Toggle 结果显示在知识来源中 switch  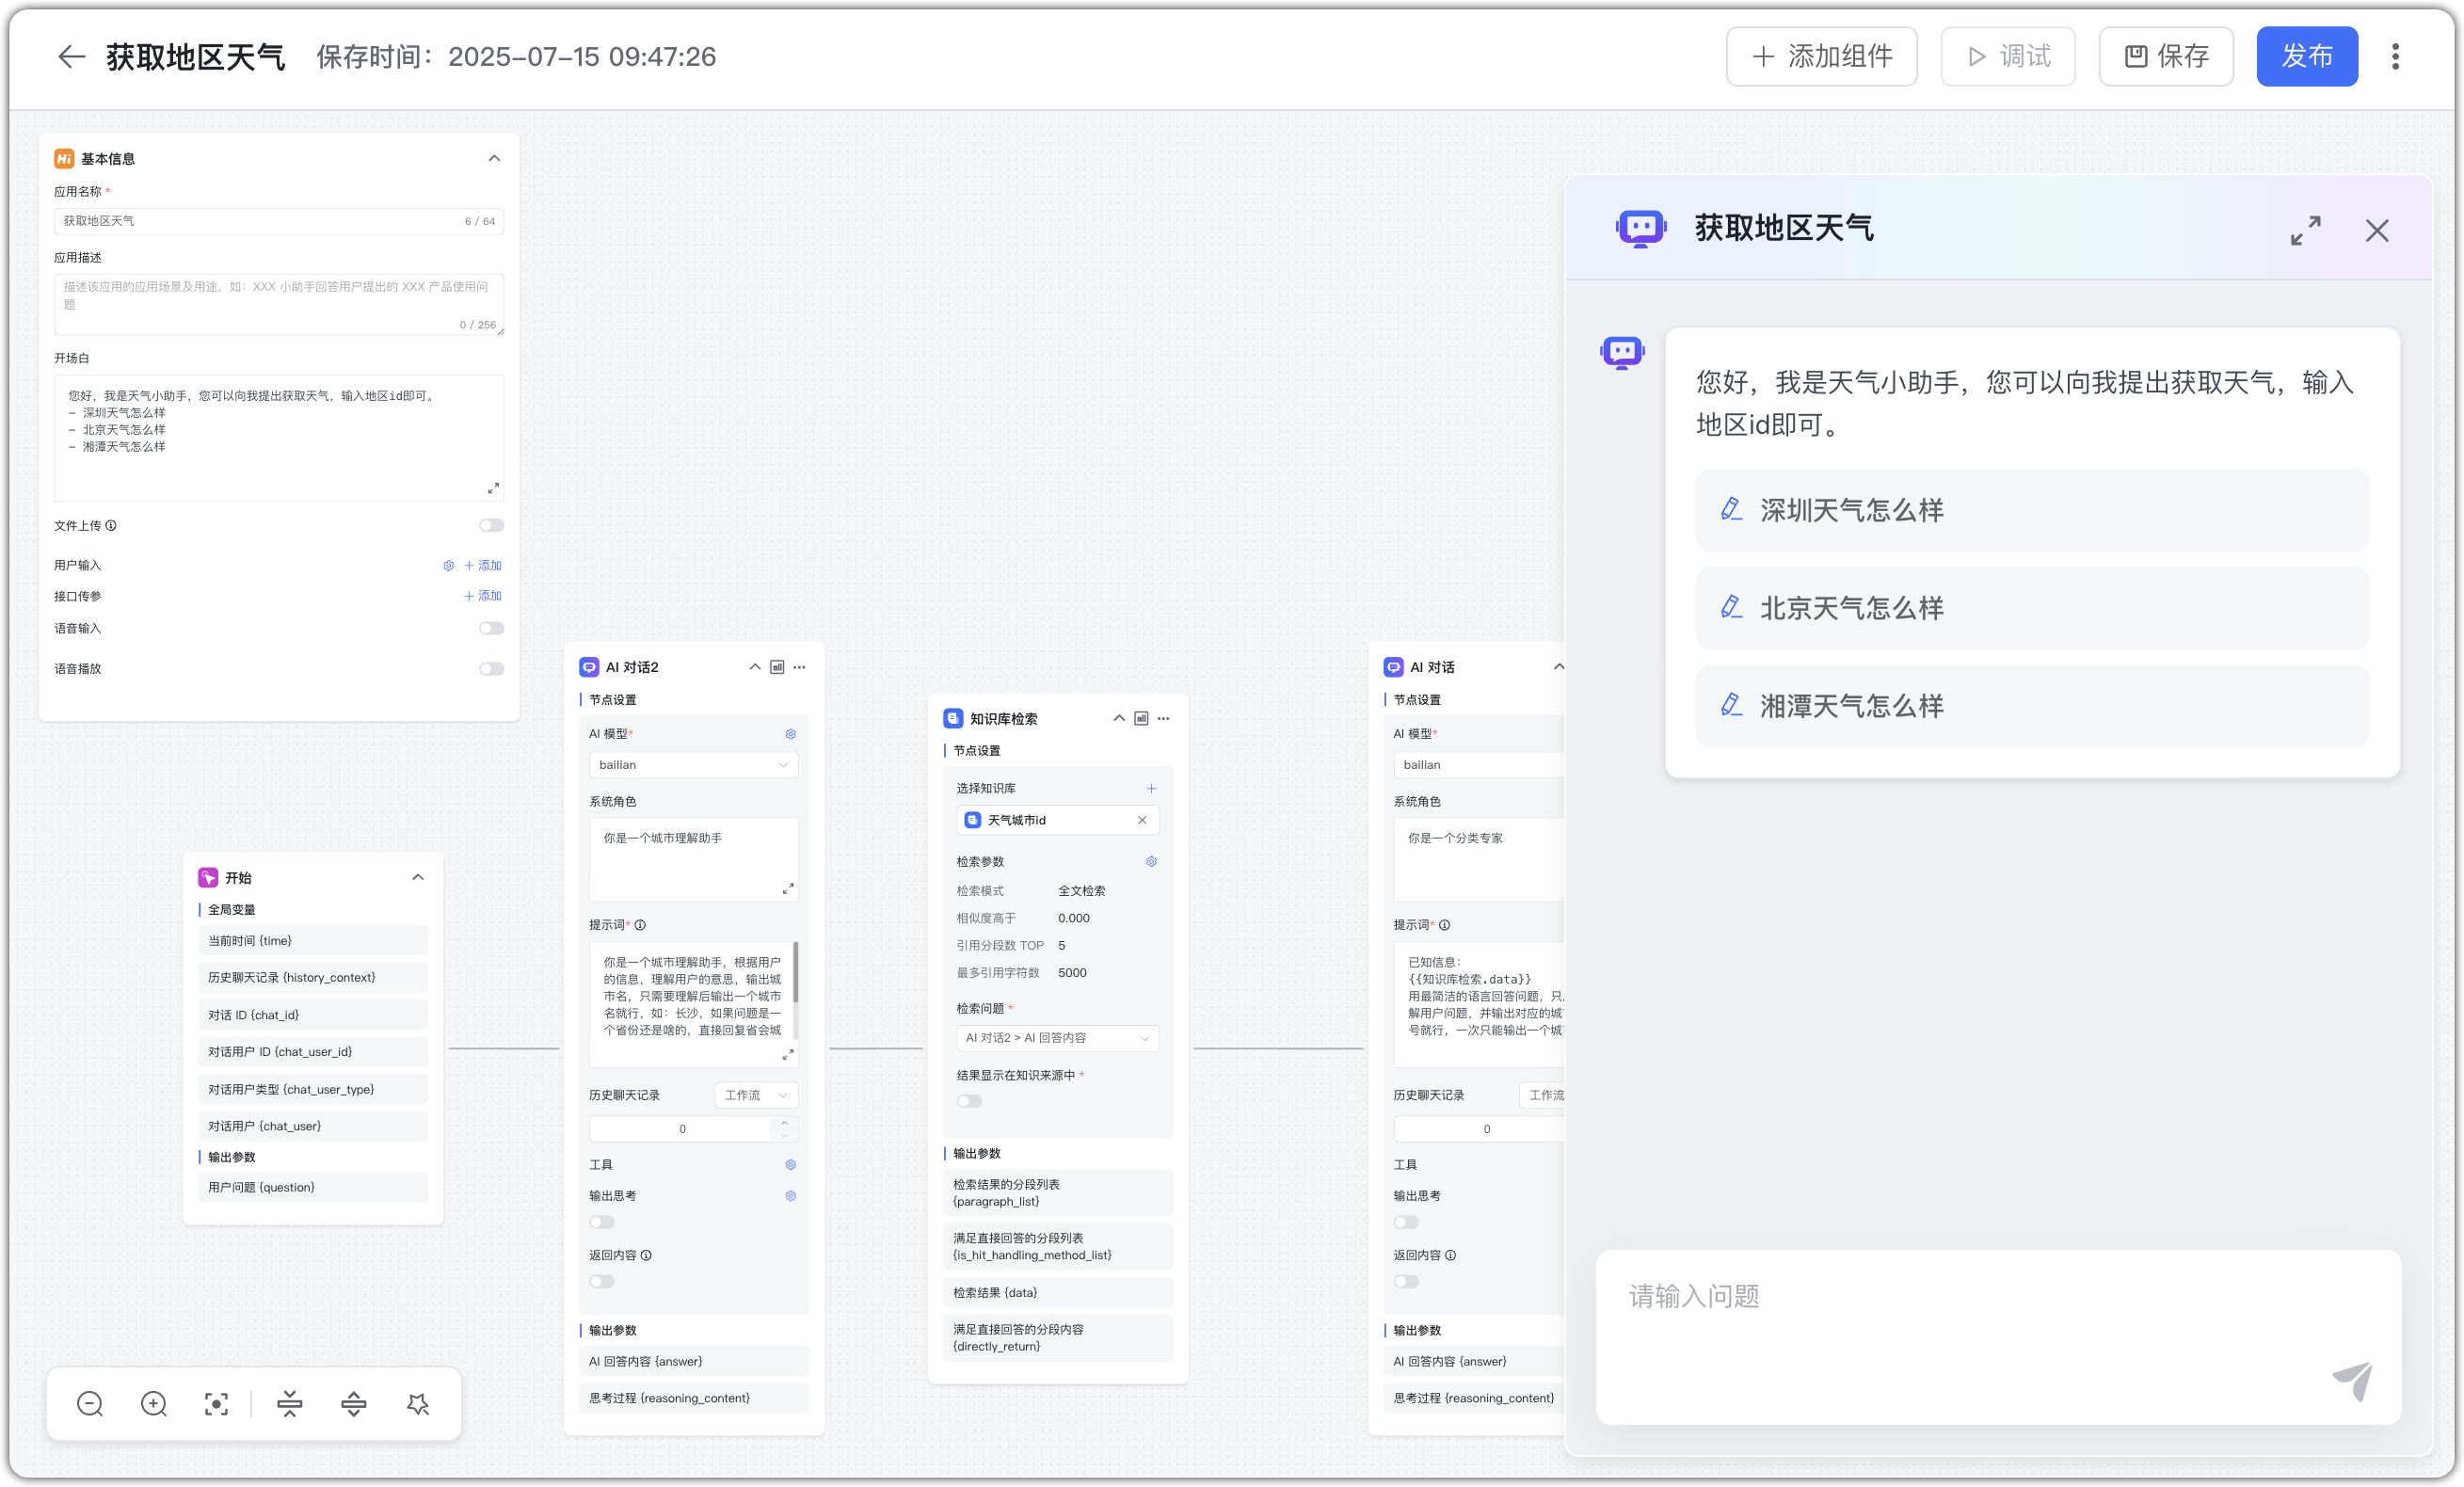click(969, 1101)
